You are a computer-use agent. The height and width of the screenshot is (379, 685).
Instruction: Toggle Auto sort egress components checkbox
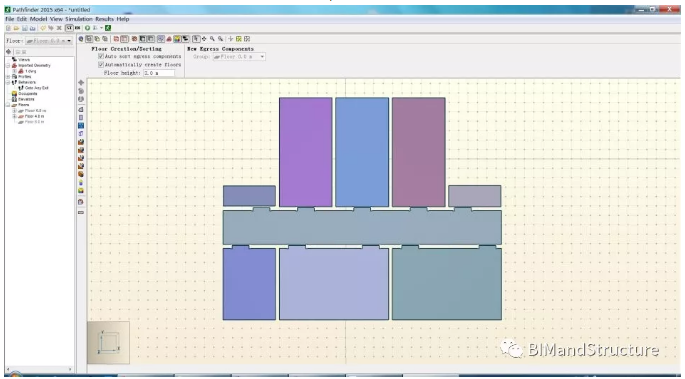point(101,56)
